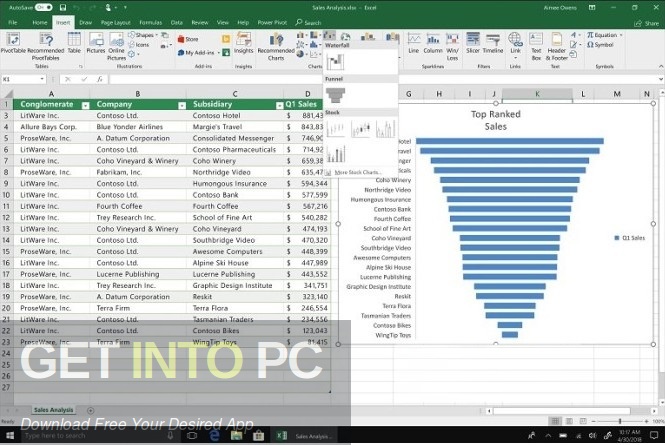
Task: Click the Share button
Action: [647, 23]
